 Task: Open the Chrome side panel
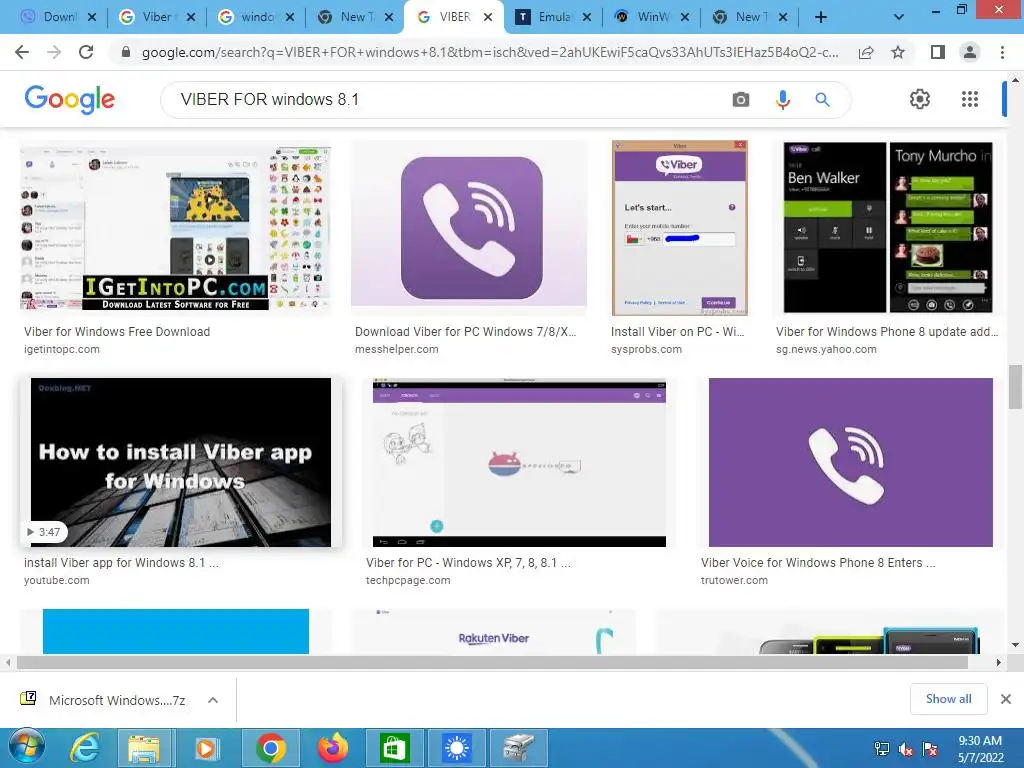(x=938, y=52)
